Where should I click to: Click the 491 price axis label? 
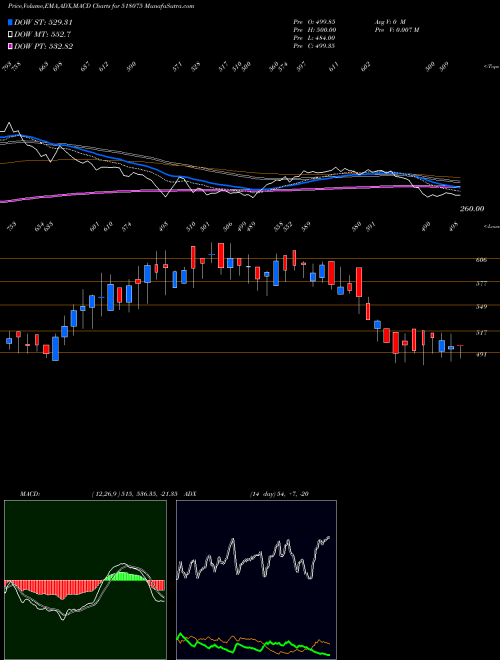[x=481, y=354]
